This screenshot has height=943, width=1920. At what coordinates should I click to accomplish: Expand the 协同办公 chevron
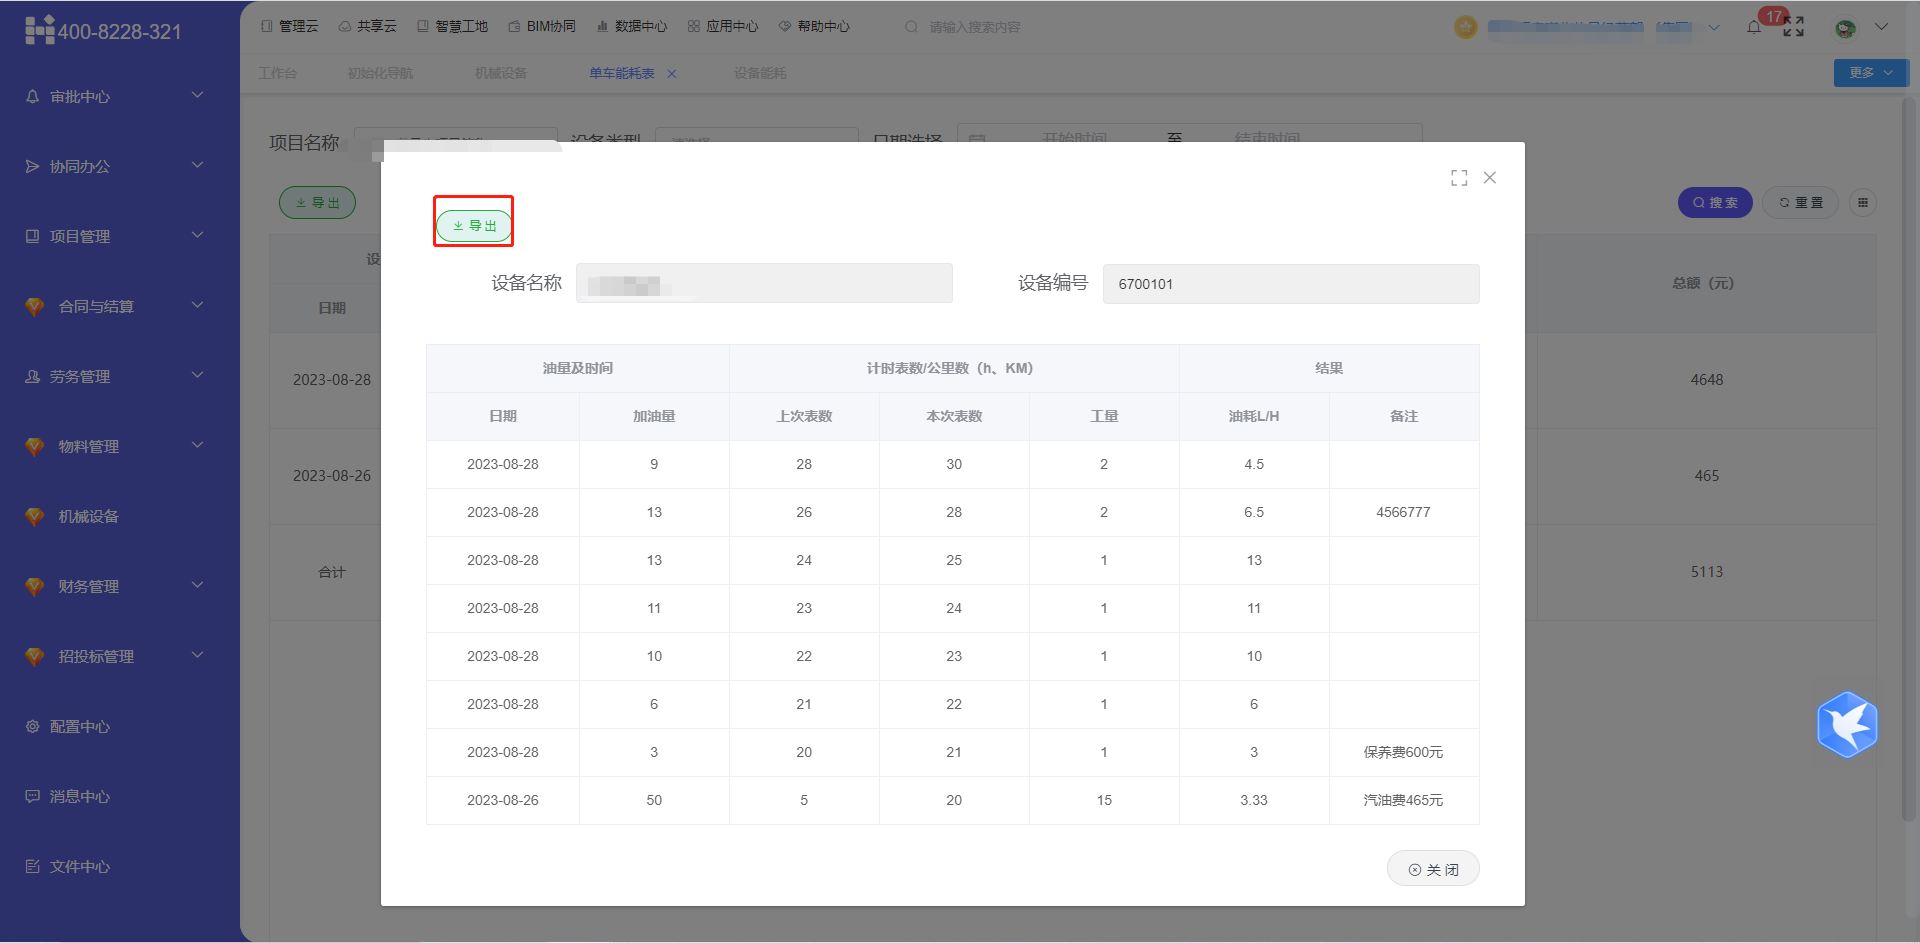pyautogui.click(x=197, y=165)
